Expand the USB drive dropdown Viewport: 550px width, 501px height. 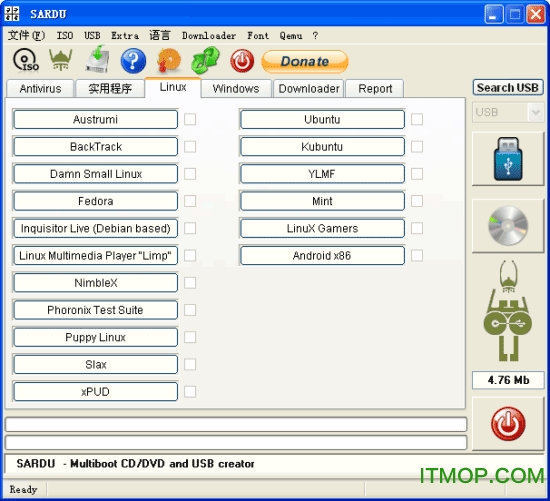click(536, 112)
